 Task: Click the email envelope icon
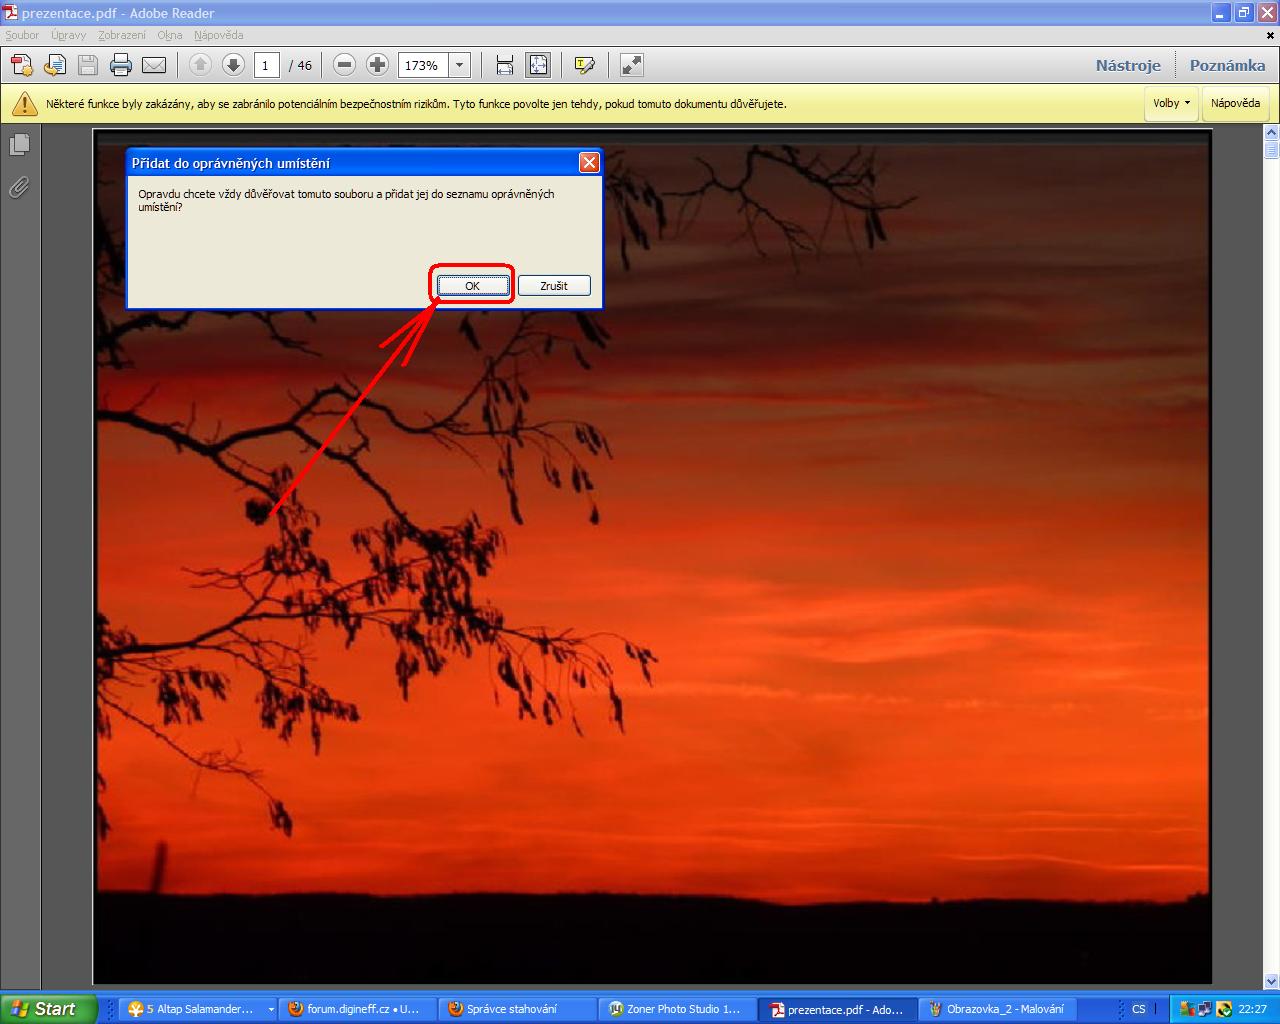[154, 66]
